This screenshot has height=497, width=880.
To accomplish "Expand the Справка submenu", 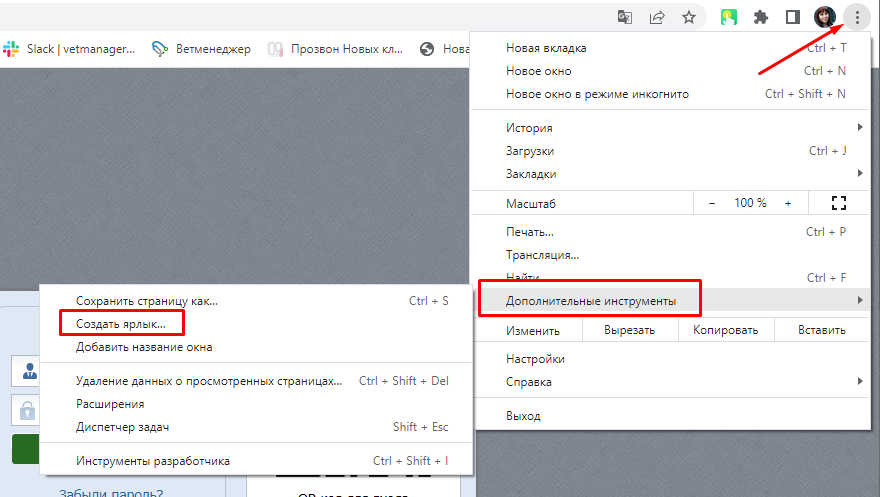I will 671,382.
